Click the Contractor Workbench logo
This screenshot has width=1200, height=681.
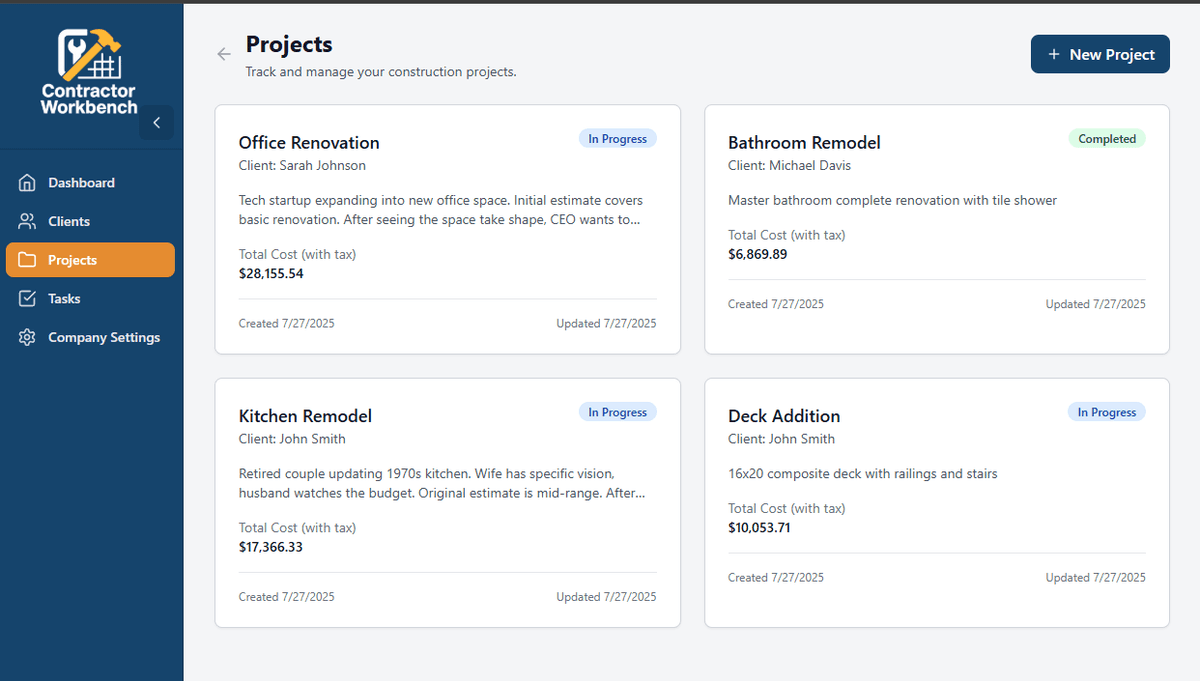(x=88, y=70)
